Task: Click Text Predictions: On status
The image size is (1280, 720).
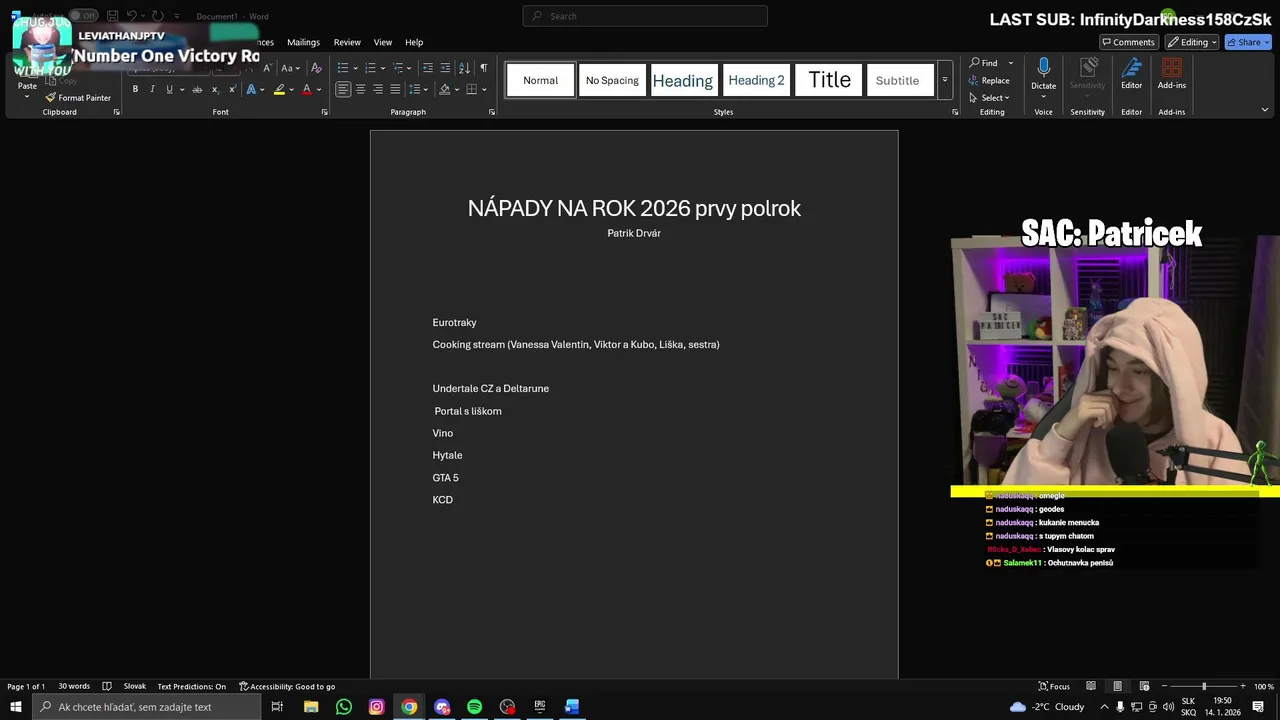Action: click(191, 686)
